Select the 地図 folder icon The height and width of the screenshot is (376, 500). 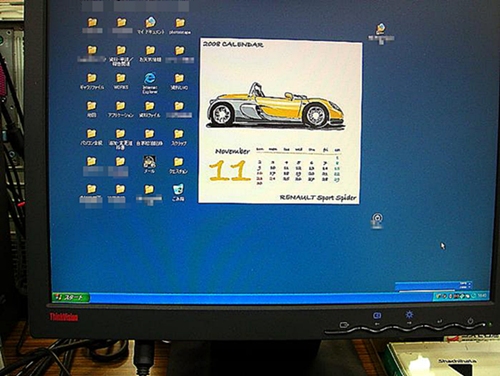tap(92, 109)
